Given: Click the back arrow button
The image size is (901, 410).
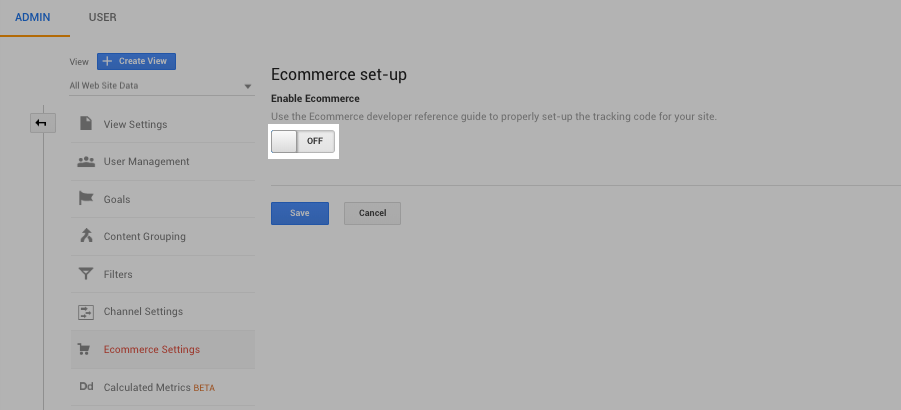Looking at the screenshot, I should tap(42, 122).
